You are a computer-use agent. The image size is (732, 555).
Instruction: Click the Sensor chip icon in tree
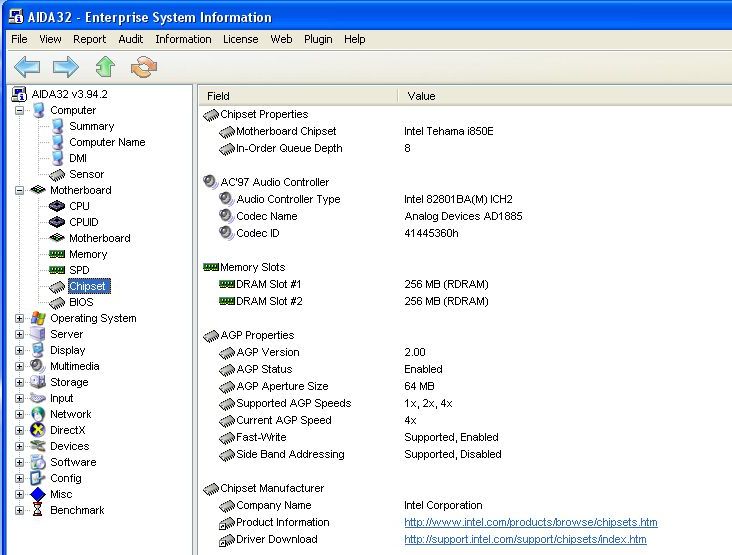(x=57, y=175)
